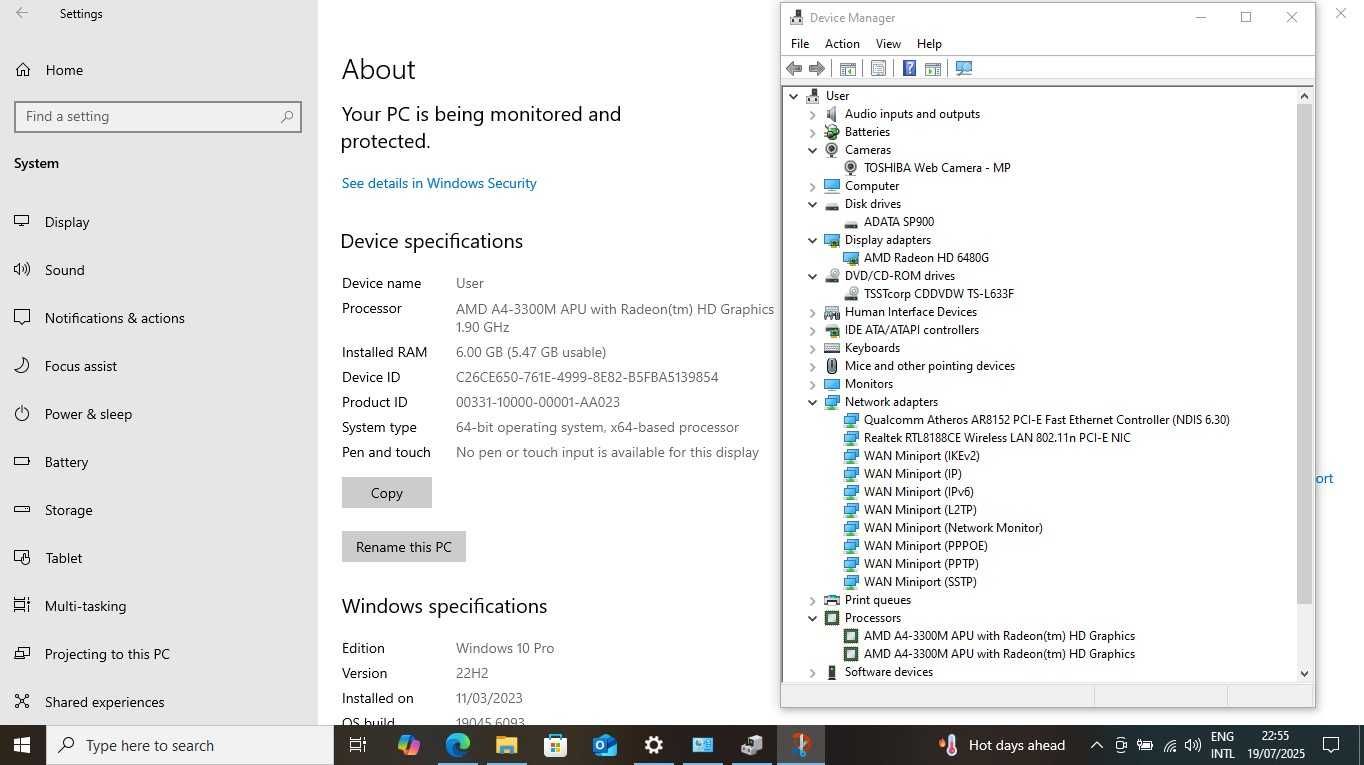Expand the Keyboards category
Image resolution: width=1364 pixels, height=765 pixels.
point(813,348)
